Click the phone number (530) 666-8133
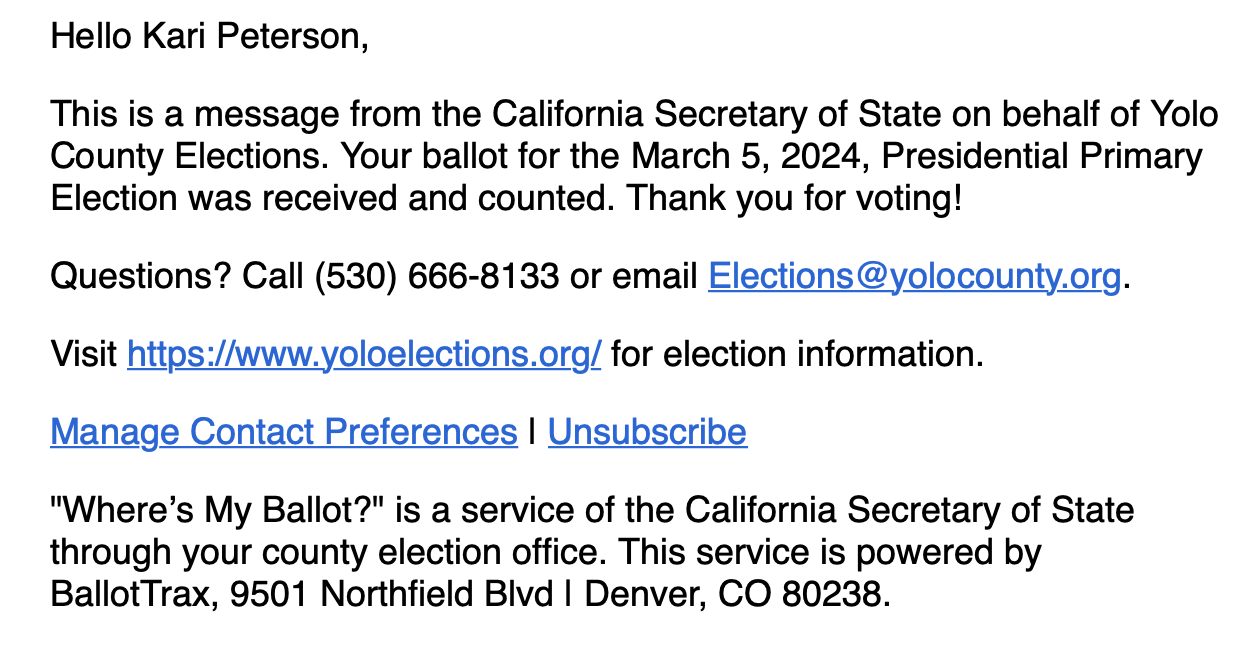 [x=436, y=276]
